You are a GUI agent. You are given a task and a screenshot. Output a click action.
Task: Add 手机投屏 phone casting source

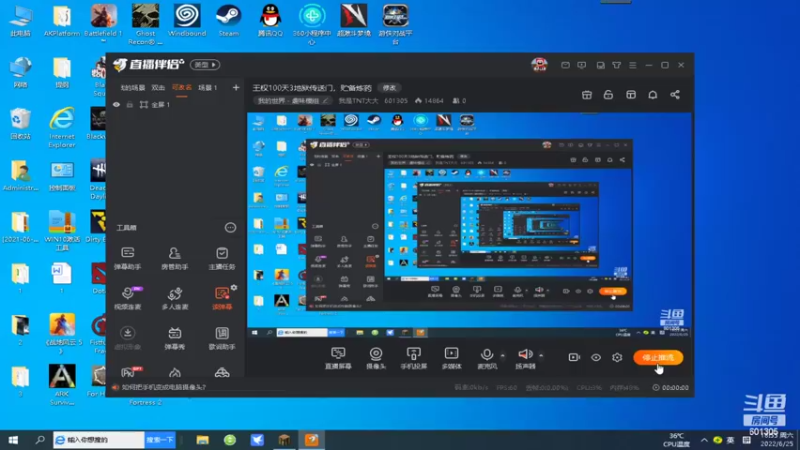[414, 358]
